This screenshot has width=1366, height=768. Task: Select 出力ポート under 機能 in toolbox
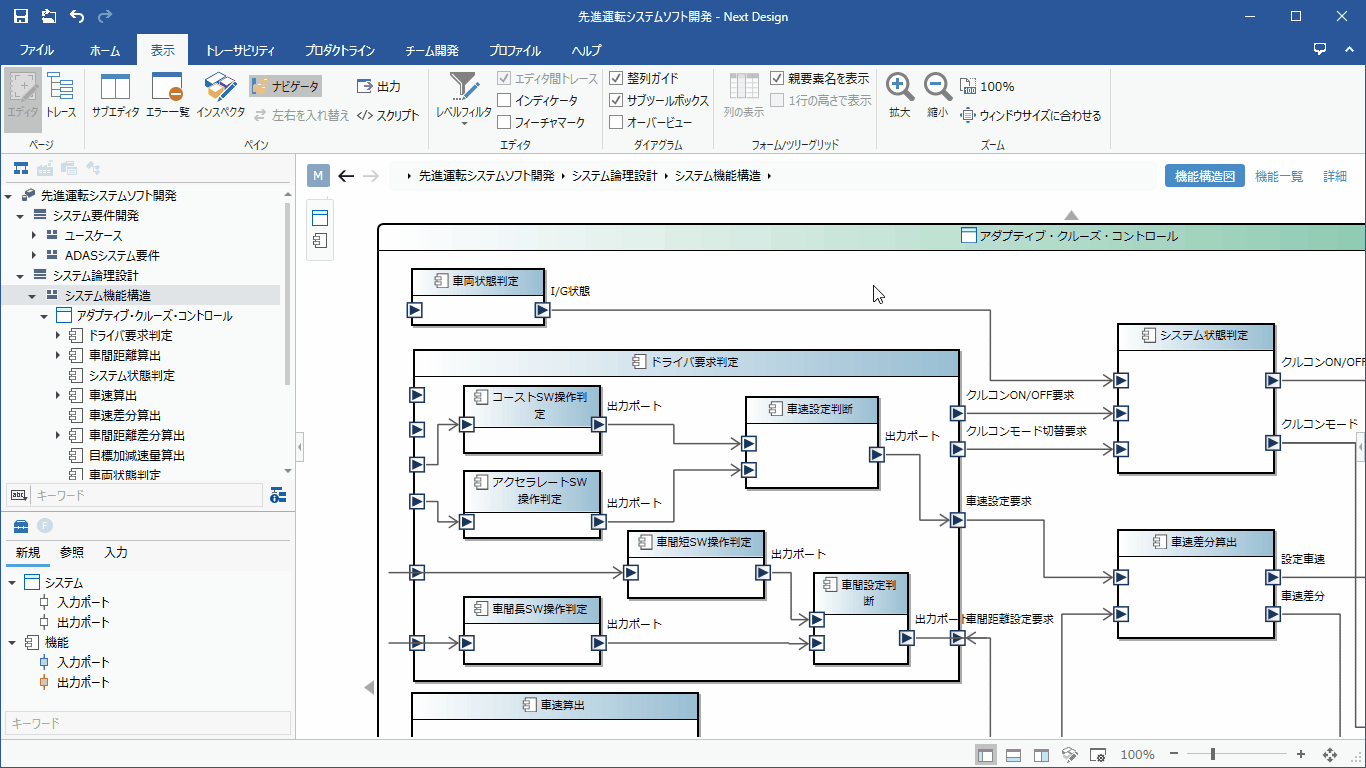pos(83,683)
